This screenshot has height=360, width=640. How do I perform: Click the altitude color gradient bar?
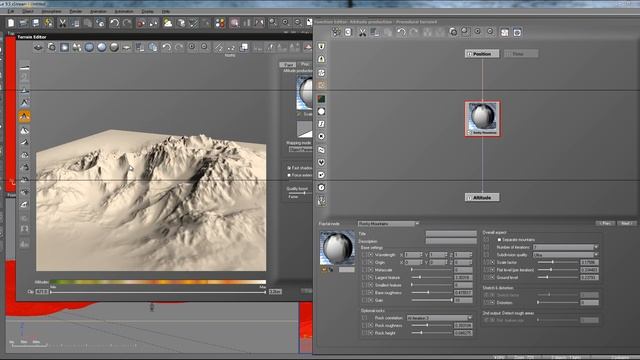158,282
